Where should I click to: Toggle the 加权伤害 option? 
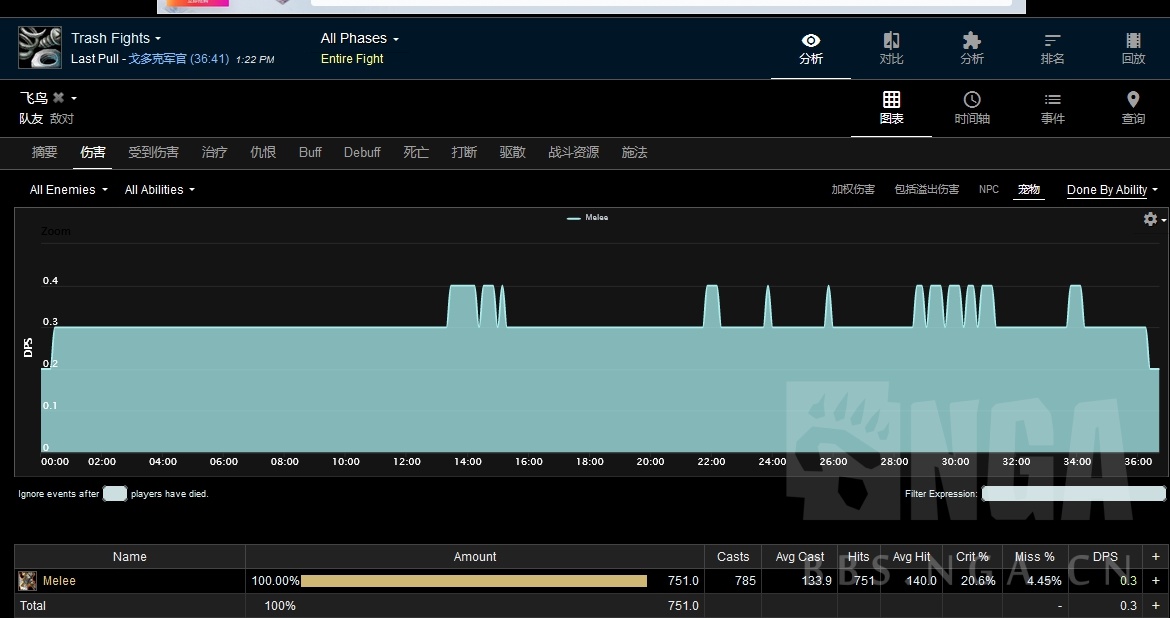[x=852, y=190]
